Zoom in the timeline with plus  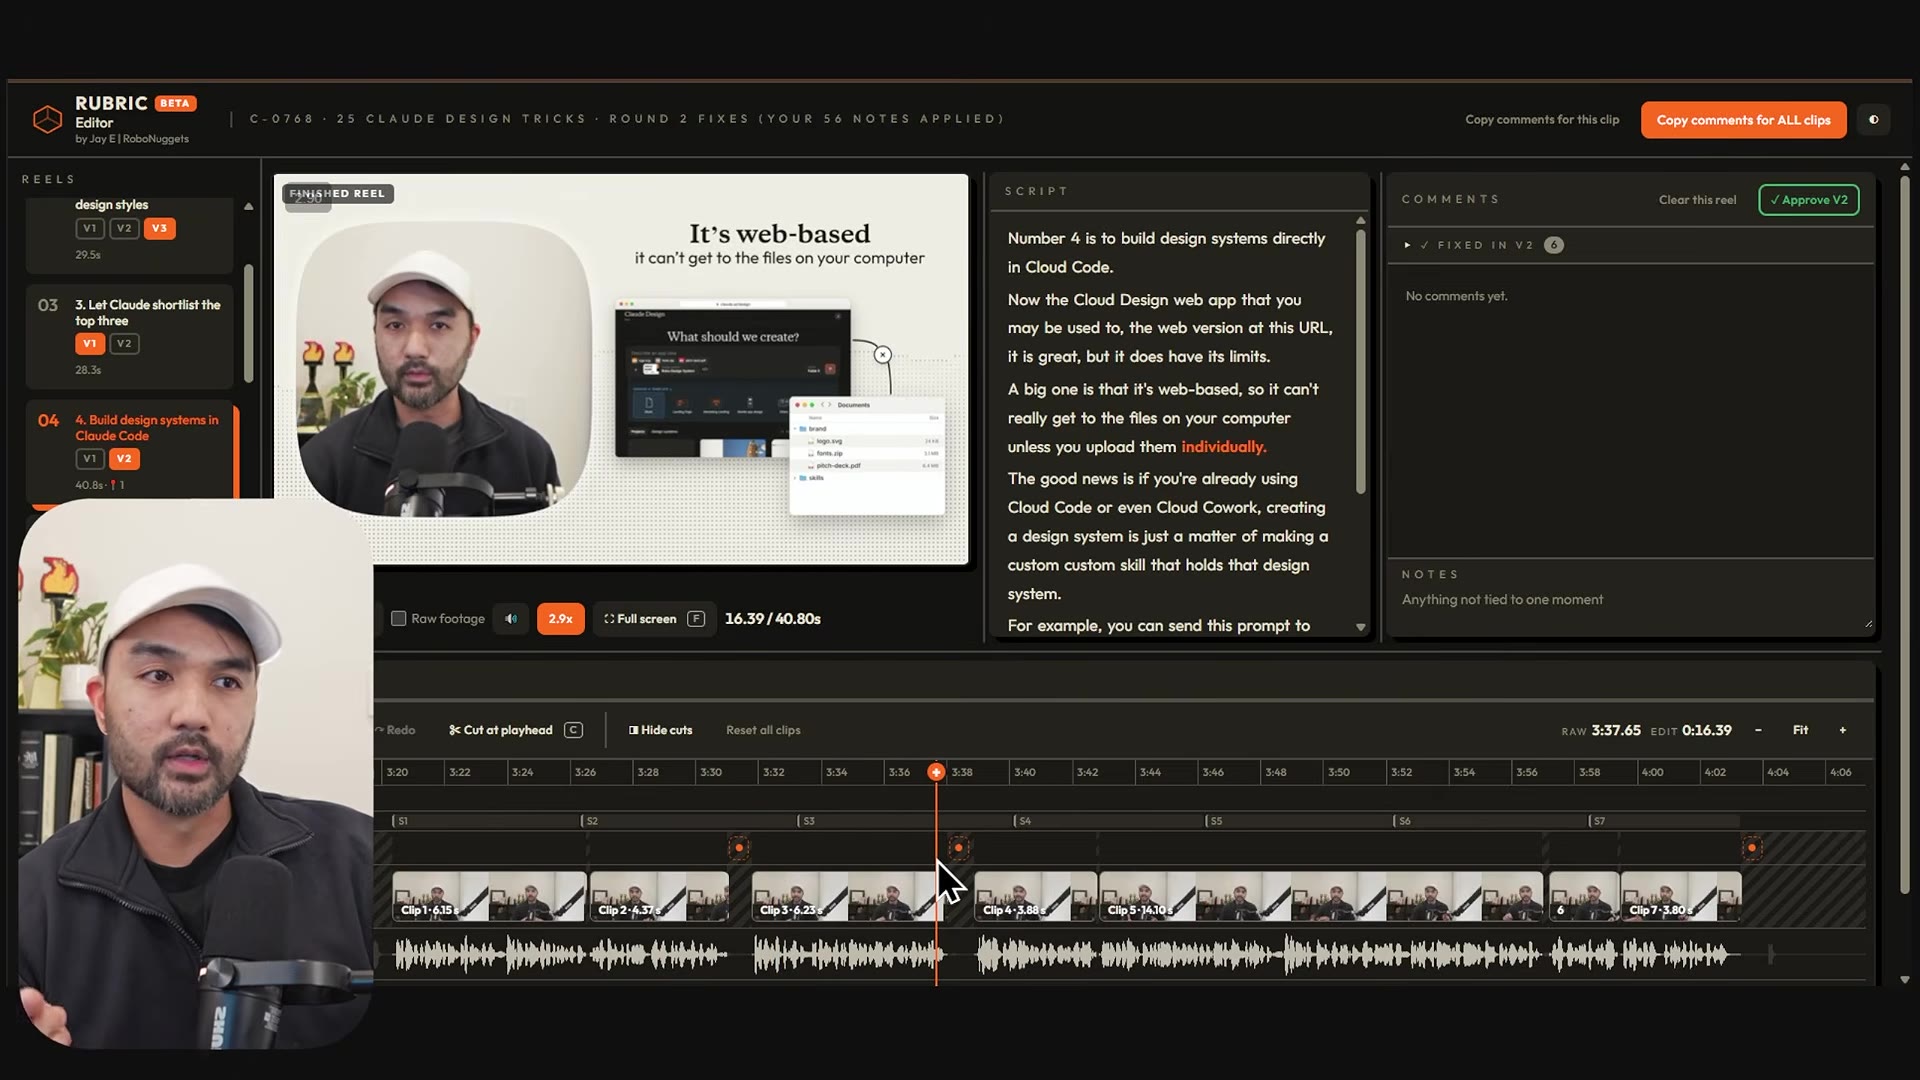(x=1843, y=730)
